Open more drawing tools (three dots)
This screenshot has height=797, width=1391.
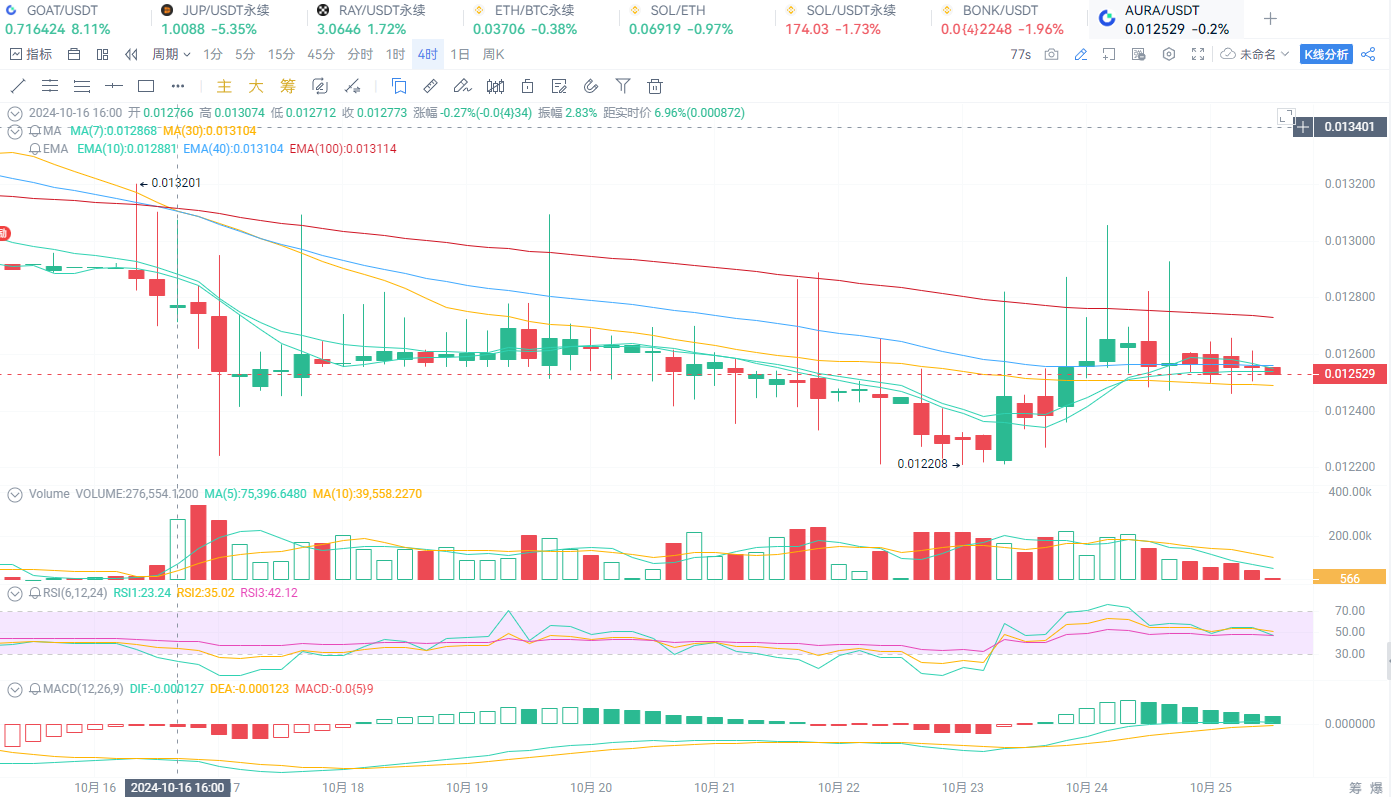(x=178, y=86)
